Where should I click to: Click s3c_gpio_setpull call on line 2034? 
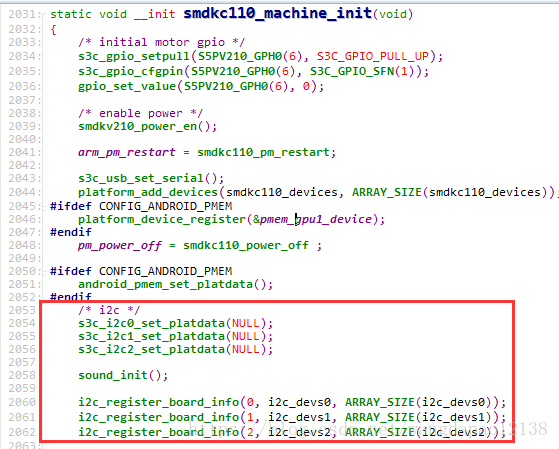(x=134, y=56)
